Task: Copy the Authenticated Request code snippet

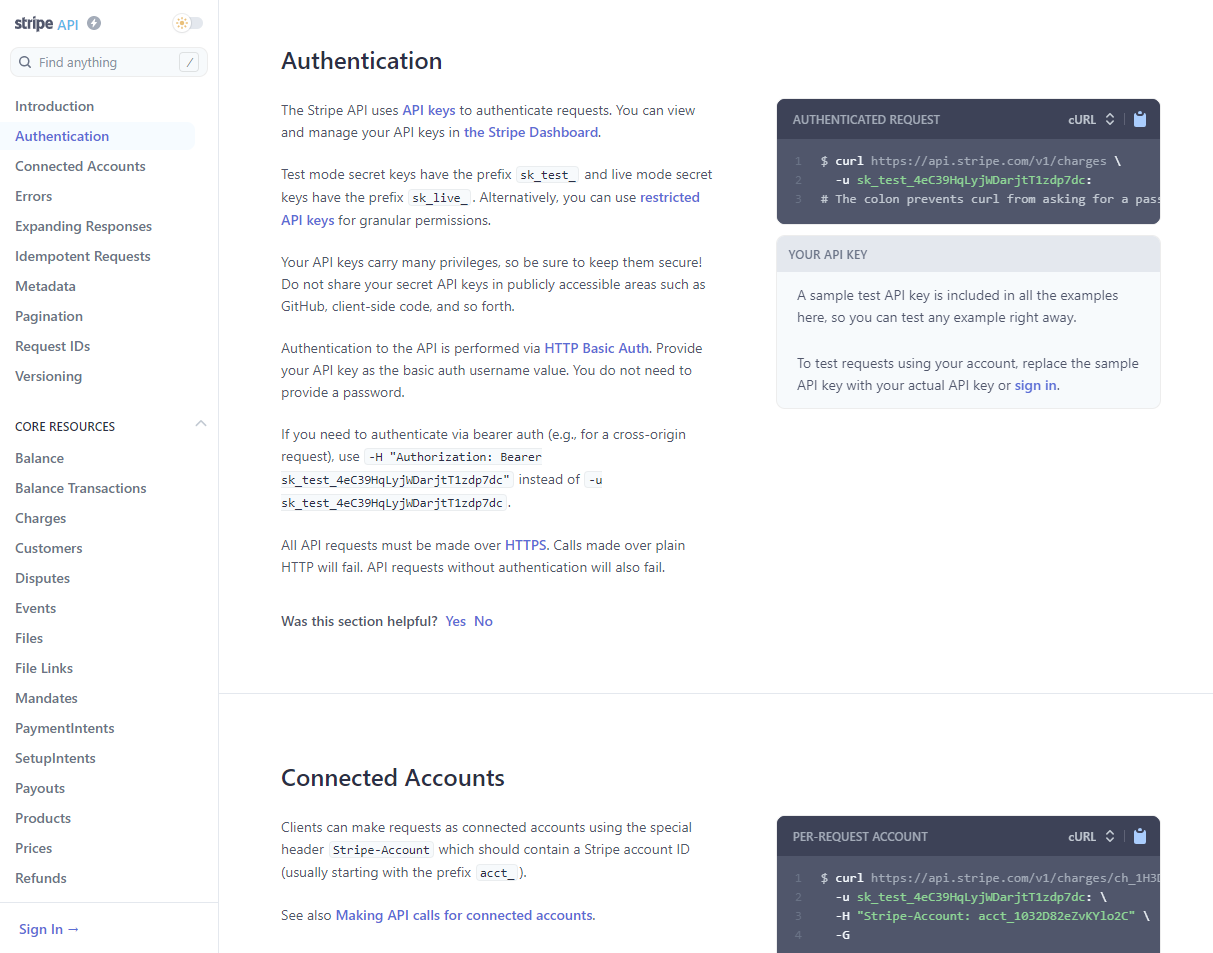Action: click(1140, 119)
